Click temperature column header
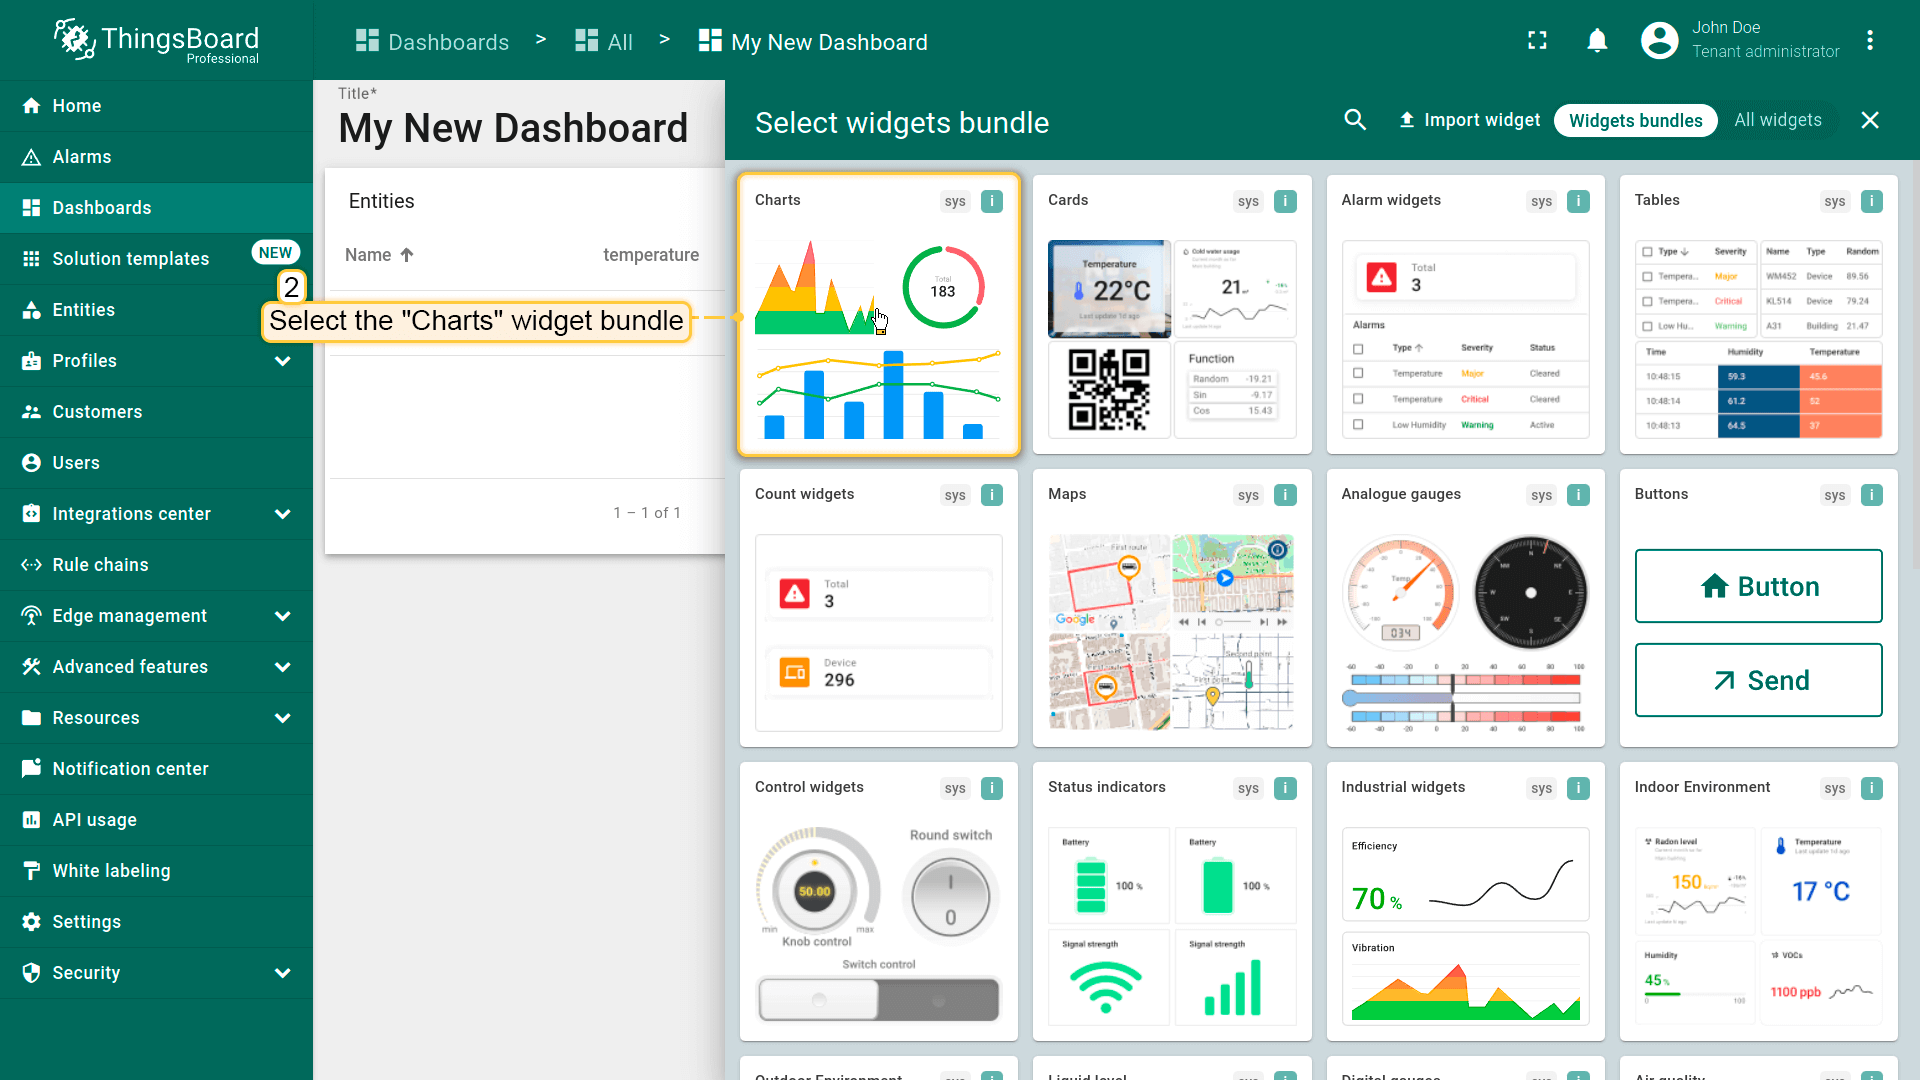1920x1080 pixels. [x=651, y=255]
